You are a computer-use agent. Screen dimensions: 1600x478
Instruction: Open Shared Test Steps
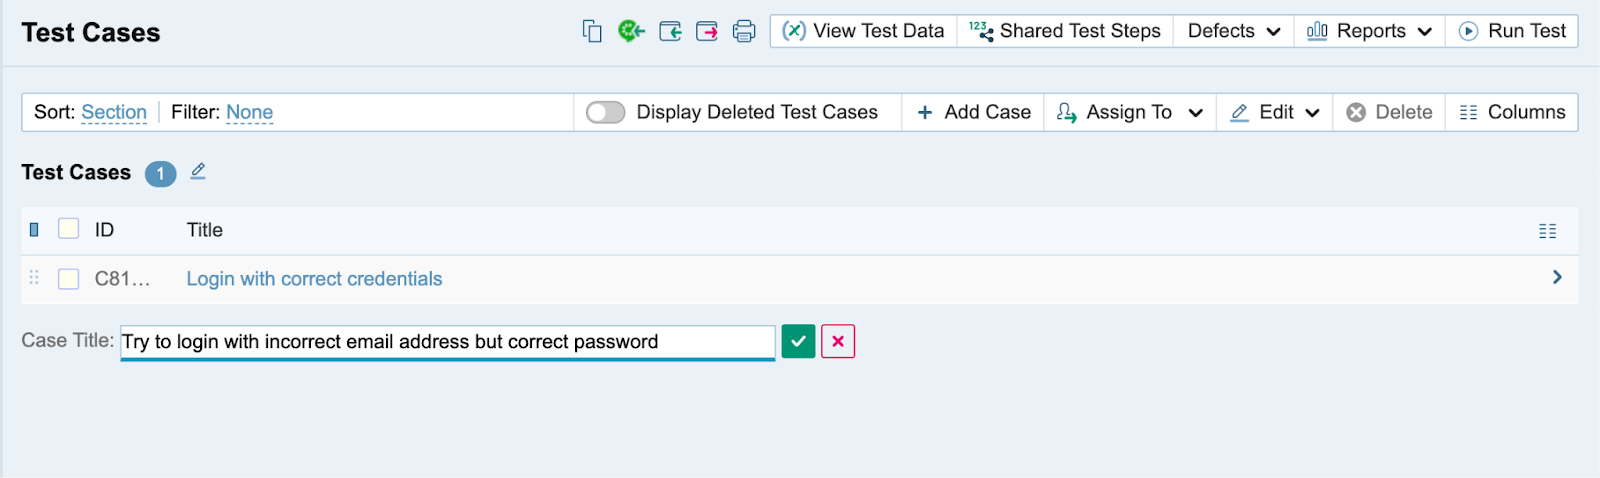tap(1065, 31)
